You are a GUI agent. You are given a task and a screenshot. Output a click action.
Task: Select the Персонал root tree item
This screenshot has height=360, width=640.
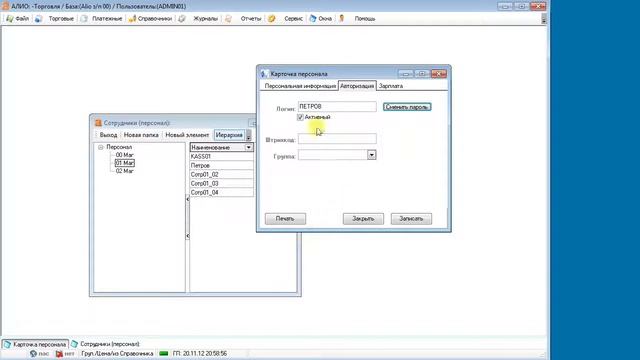[119, 147]
